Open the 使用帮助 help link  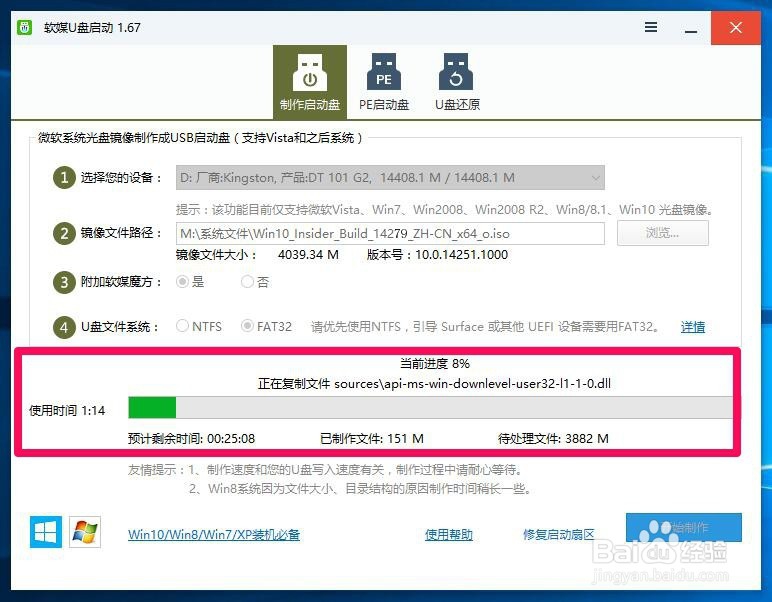(x=449, y=535)
